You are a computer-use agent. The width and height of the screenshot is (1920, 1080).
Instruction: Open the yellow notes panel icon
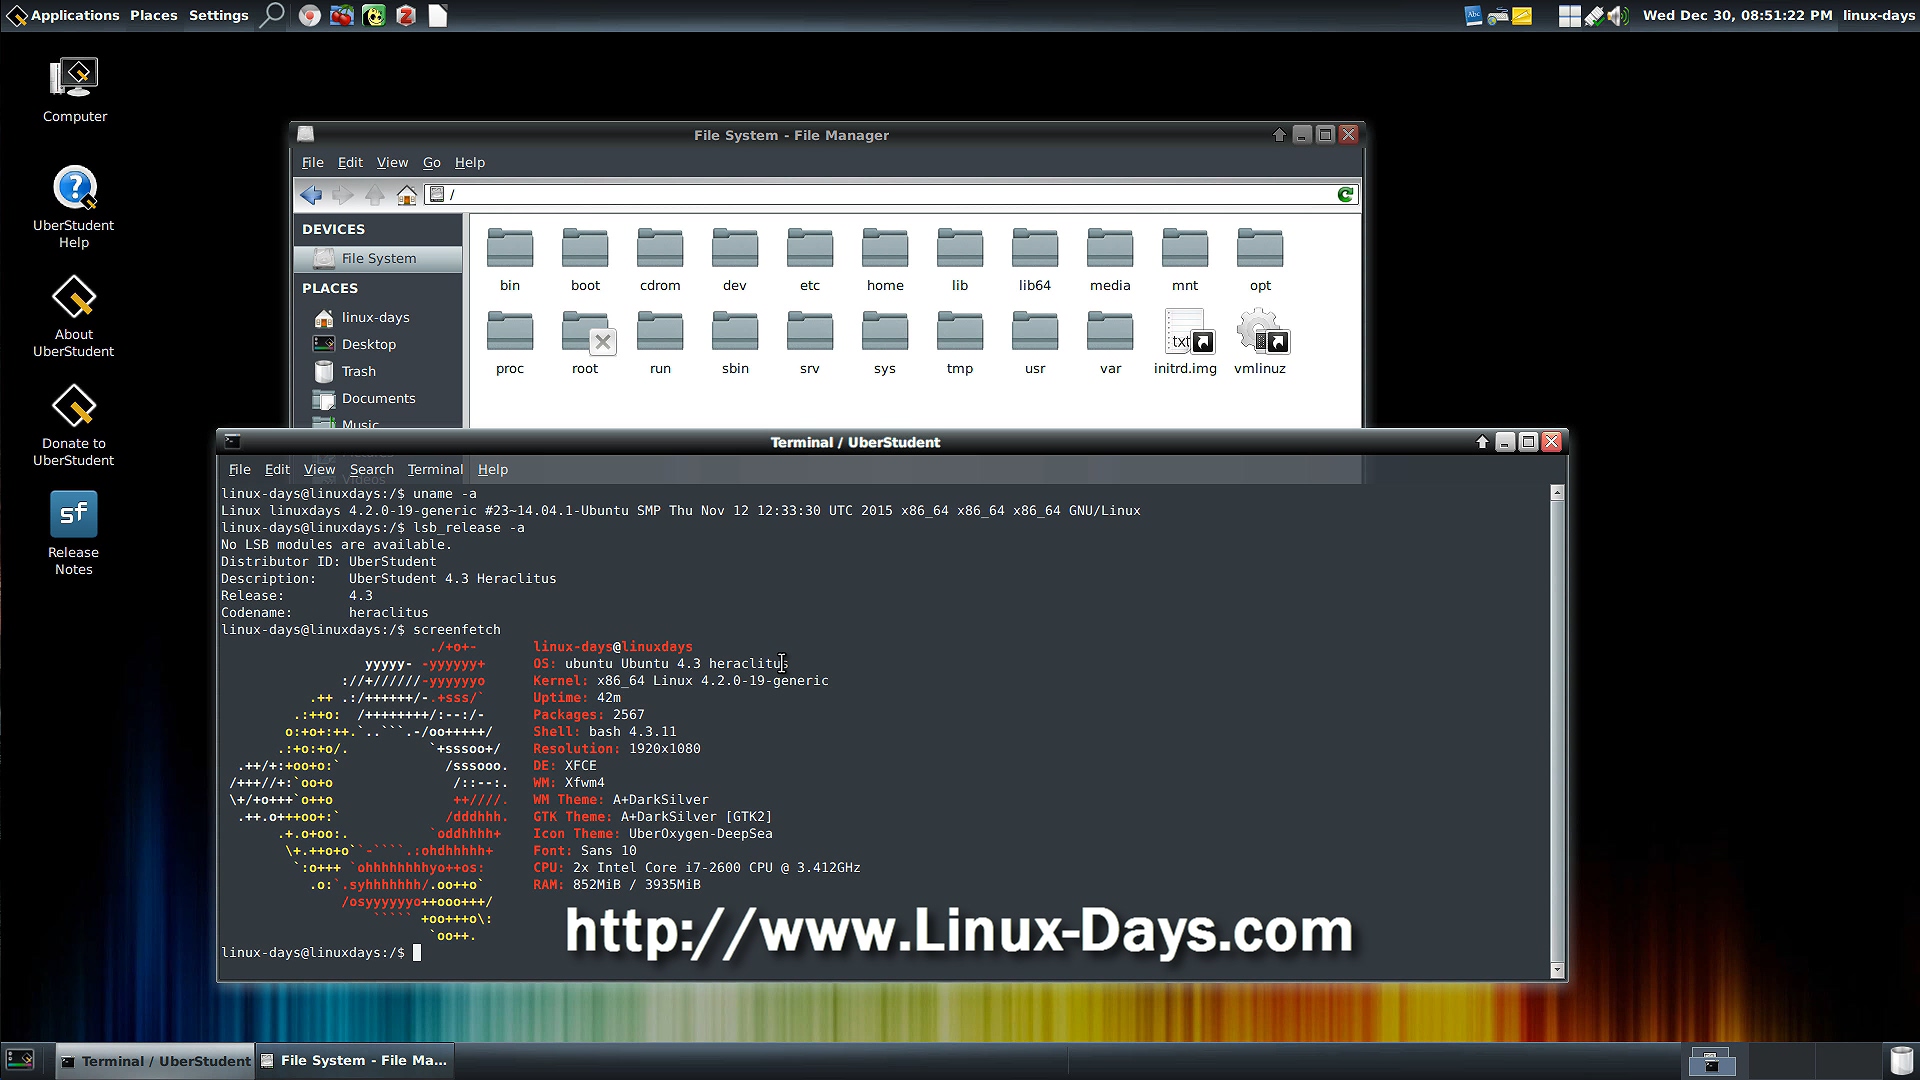(1522, 15)
